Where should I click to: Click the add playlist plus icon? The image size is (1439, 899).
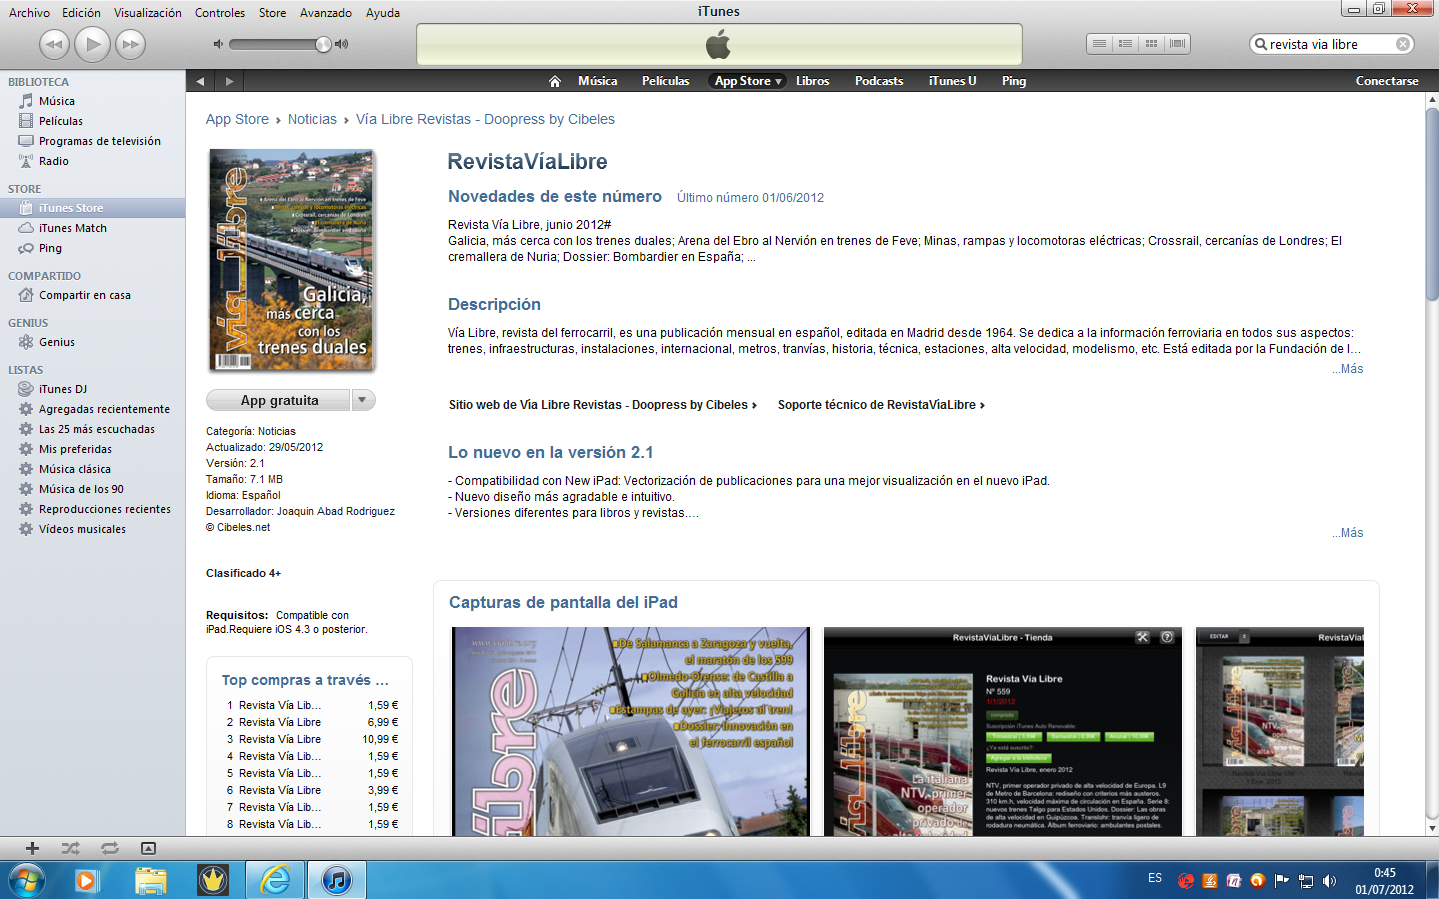32,848
